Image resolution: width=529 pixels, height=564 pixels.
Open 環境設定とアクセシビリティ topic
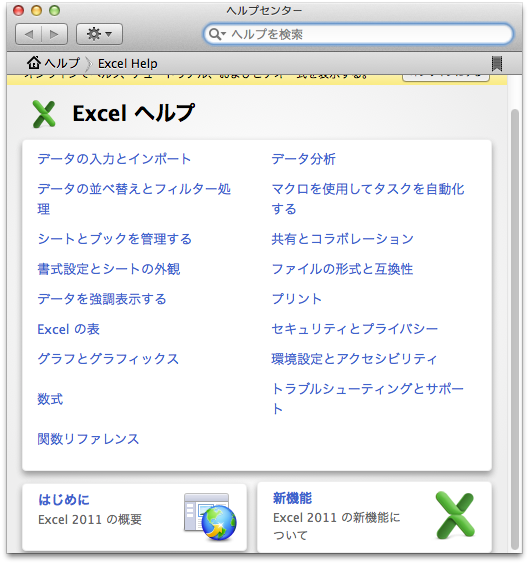click(354, 359)
